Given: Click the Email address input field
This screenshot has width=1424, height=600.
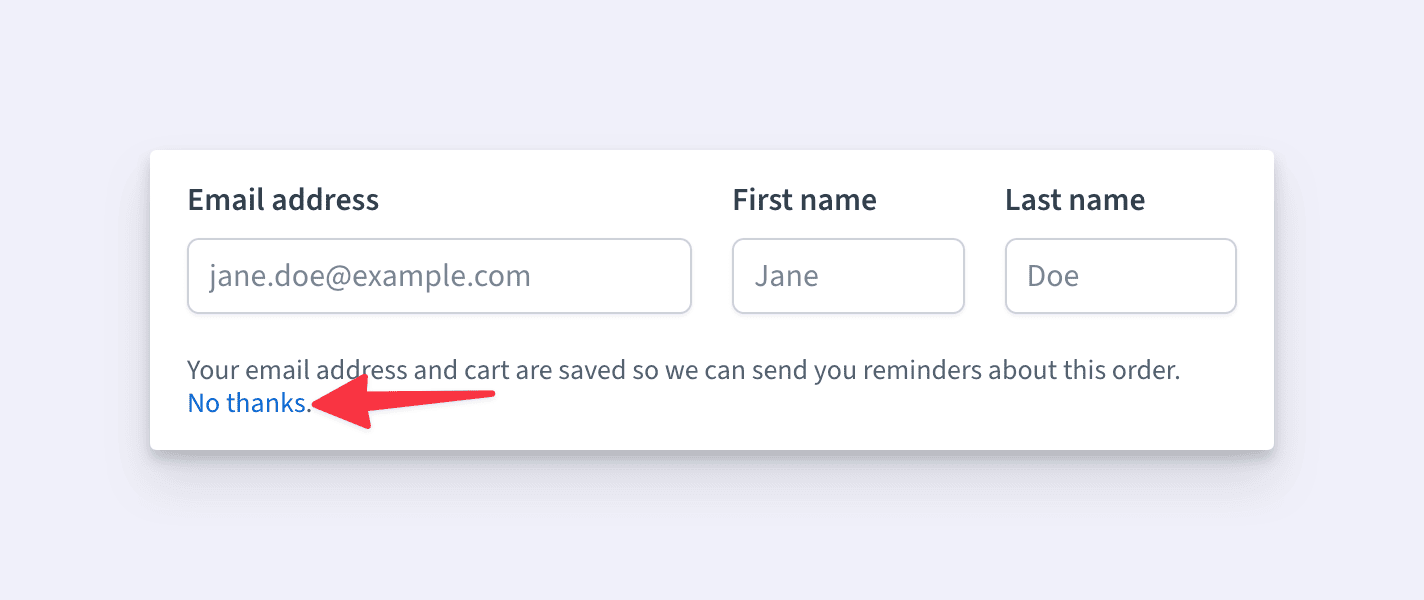Looking at the screenshot, I should [x=439, y=276].
